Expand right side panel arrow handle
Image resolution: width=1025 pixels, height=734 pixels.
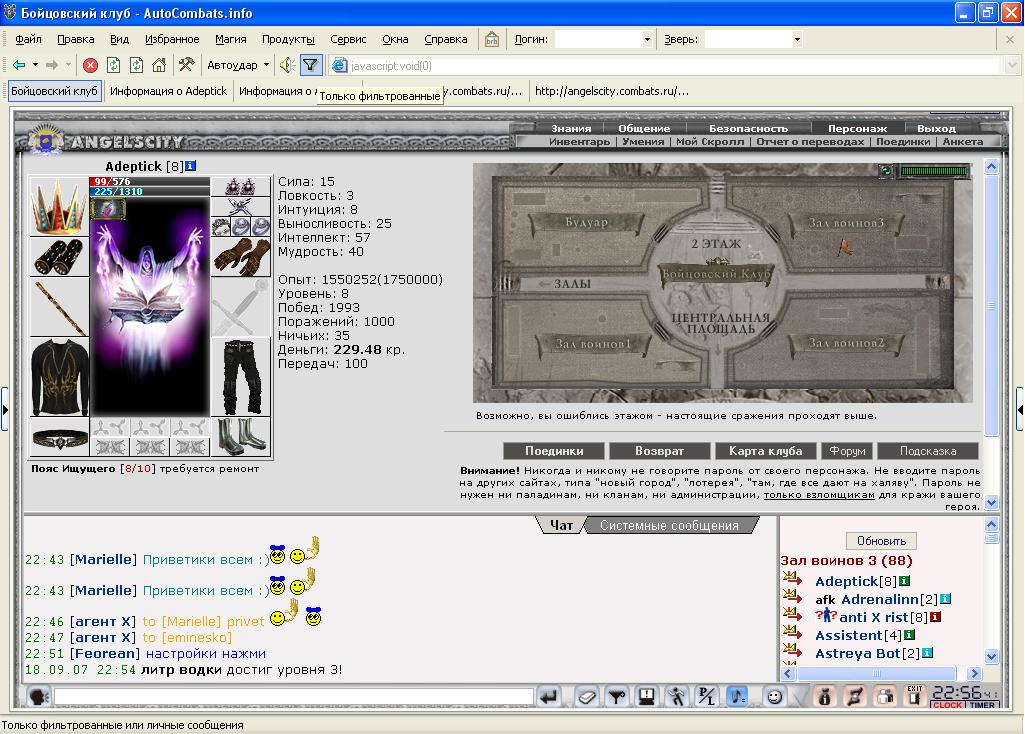tap(1020, 410)
